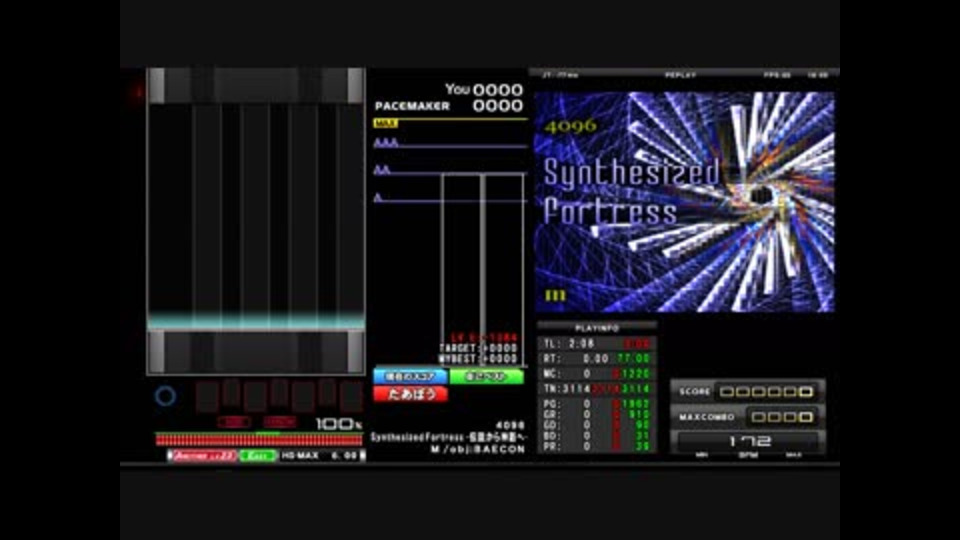Viewport: 960px width, 540px height.
Task: Click the red たあぼう button
Action: pyautogui.click(x=410, y=394)
